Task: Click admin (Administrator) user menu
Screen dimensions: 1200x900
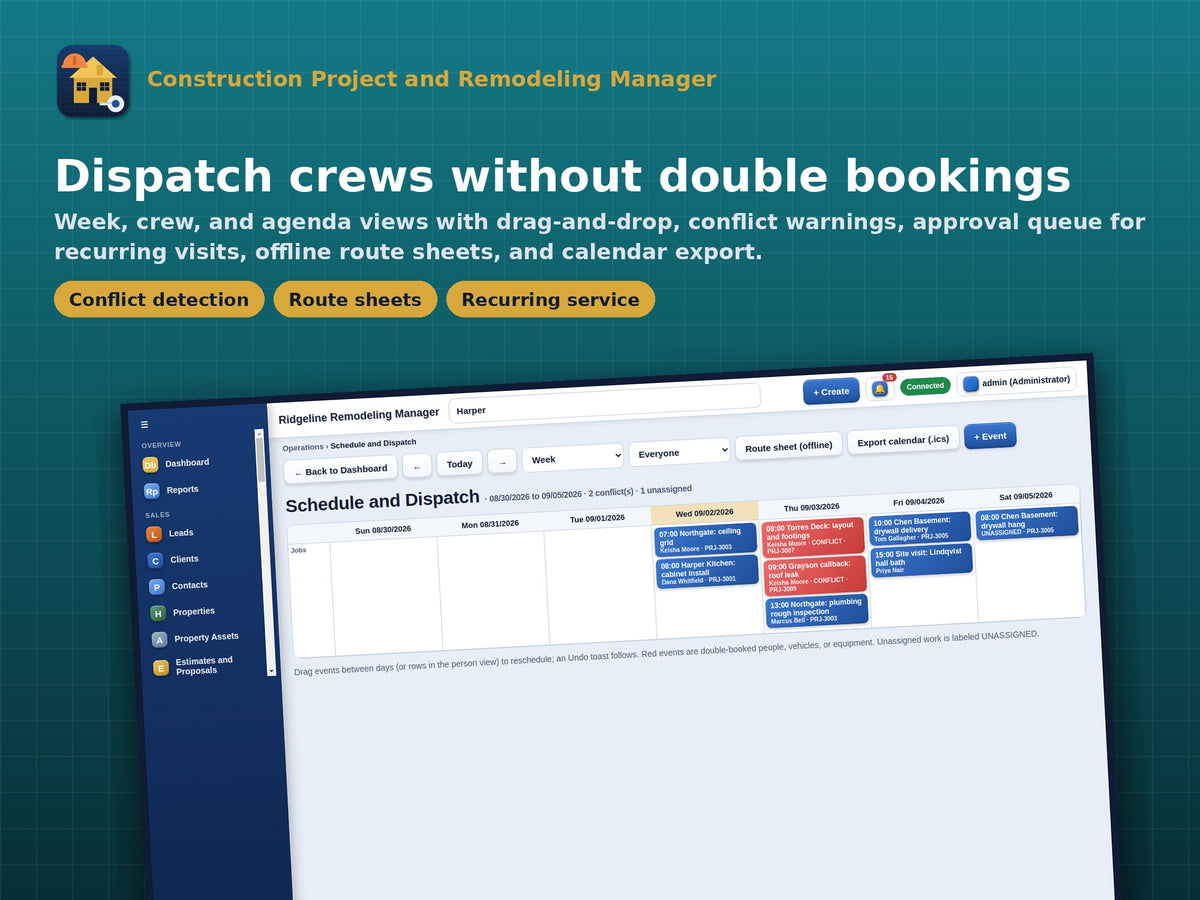Action: click(x=1016, y=381)
